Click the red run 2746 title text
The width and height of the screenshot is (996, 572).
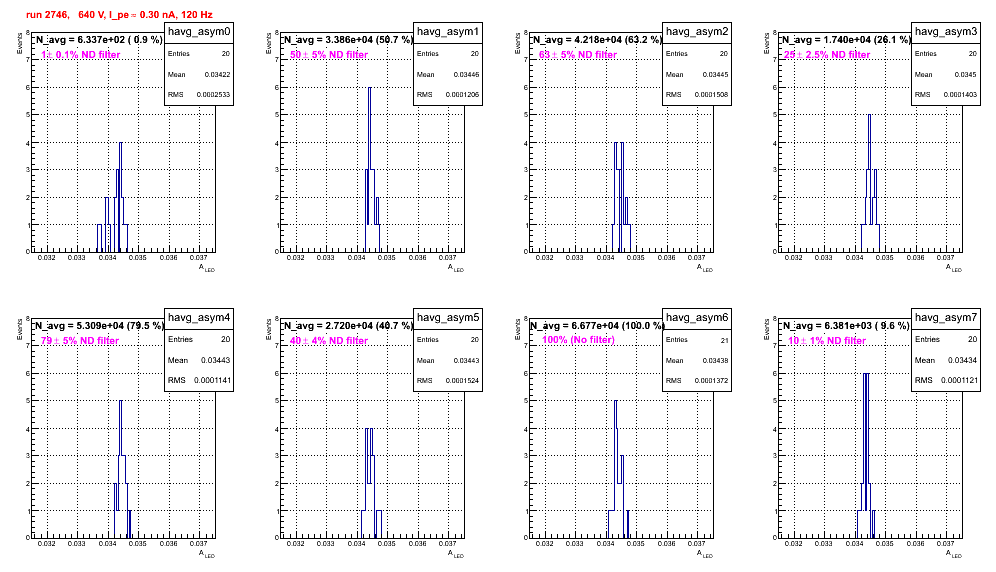(119, 15)
